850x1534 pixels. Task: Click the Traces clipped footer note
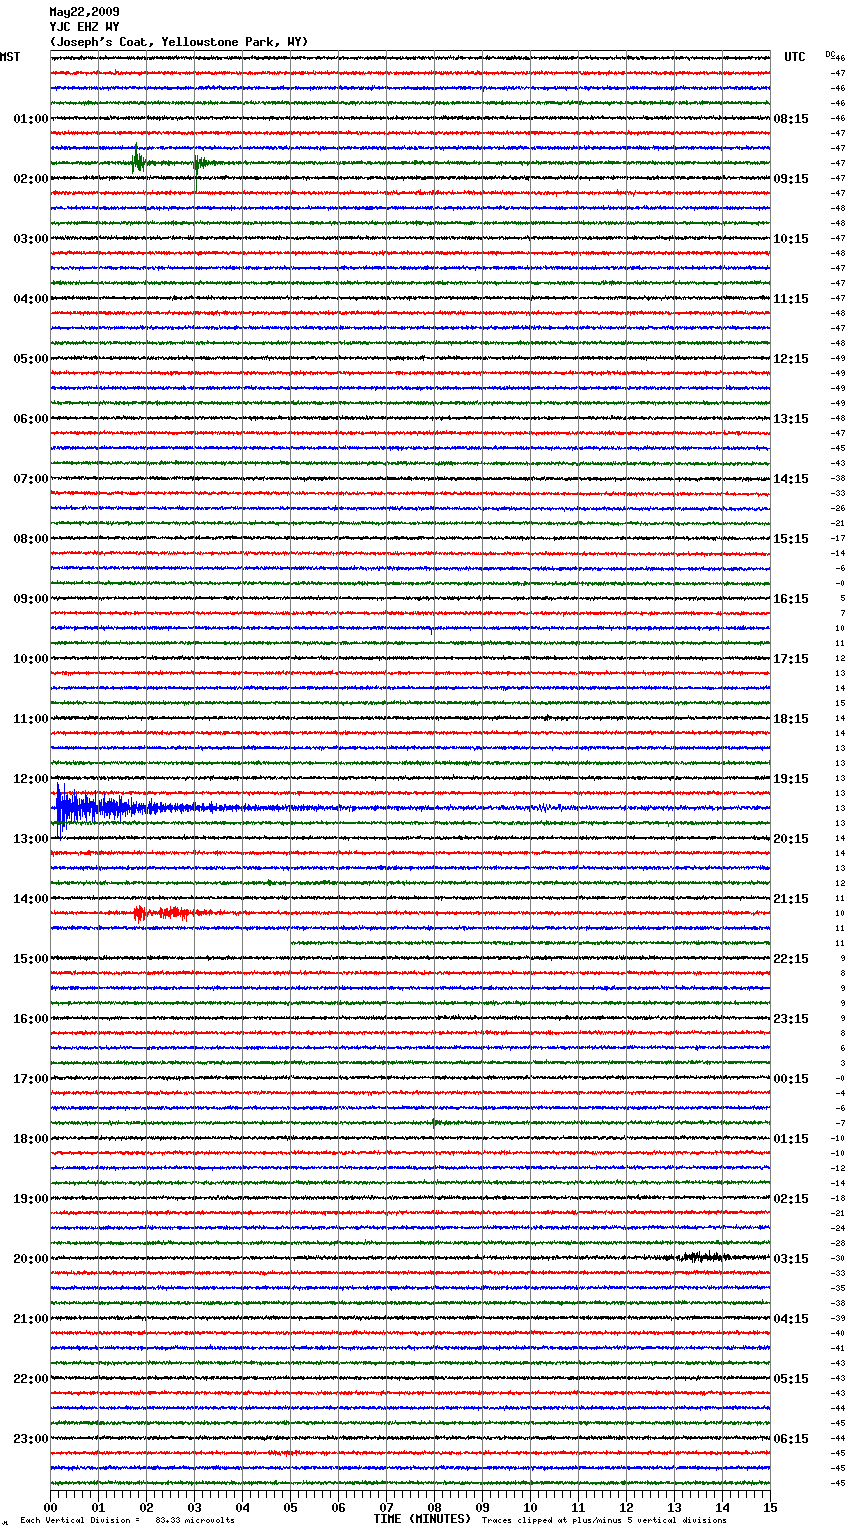(604, 1521)
